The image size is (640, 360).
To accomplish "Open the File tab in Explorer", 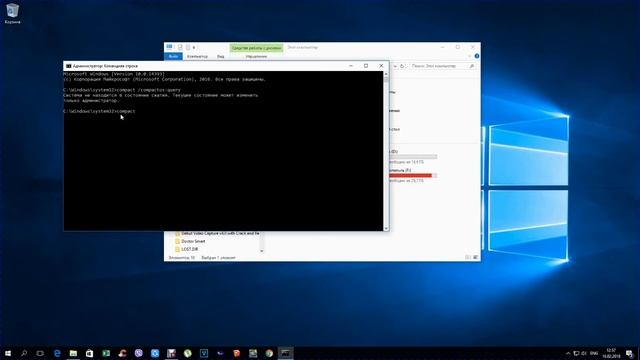I will 173,56.
